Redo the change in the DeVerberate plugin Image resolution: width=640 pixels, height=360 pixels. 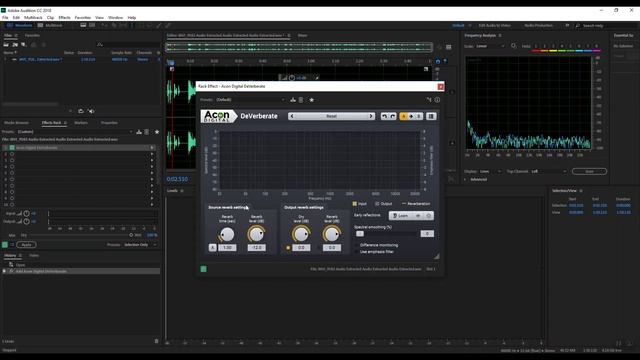coord(393,116)
